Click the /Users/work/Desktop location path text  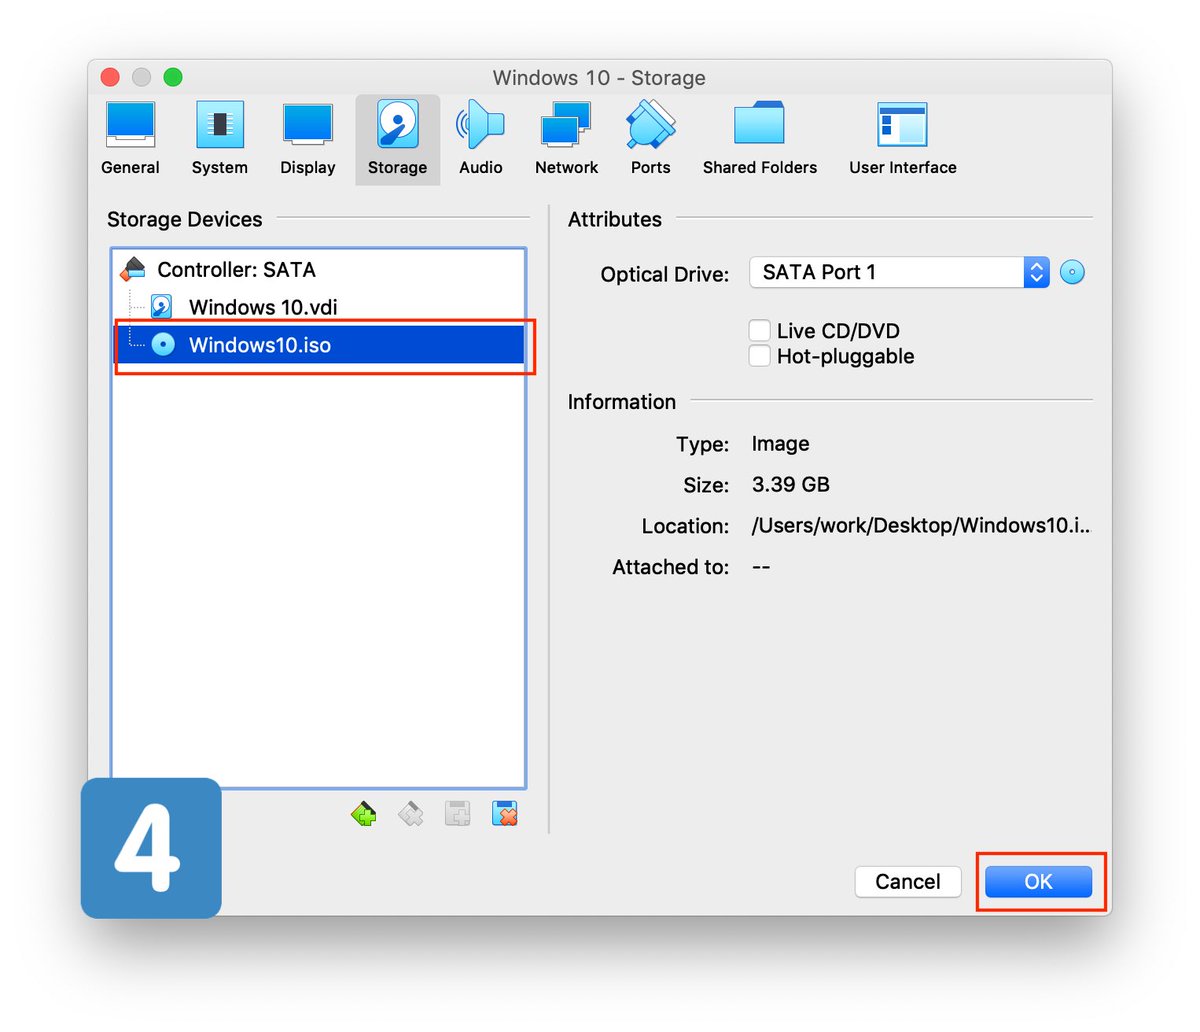[x=921, y=526]
